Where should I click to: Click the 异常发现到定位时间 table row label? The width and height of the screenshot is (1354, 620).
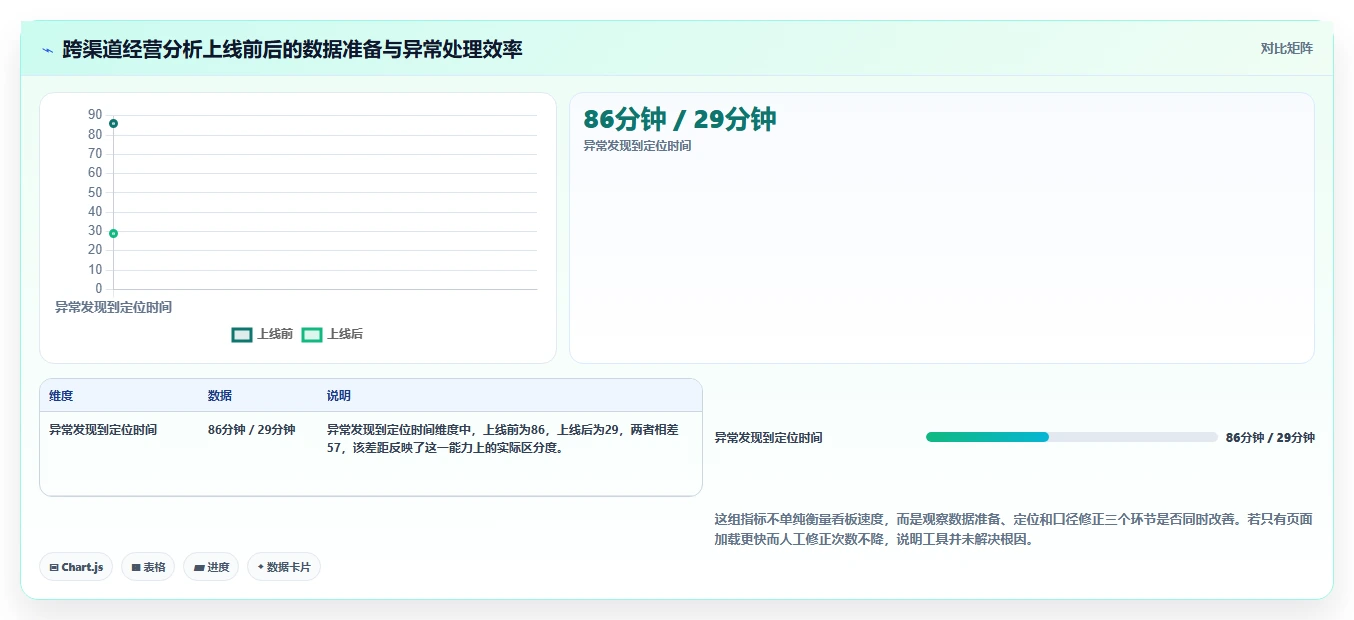tap(103, 430)
